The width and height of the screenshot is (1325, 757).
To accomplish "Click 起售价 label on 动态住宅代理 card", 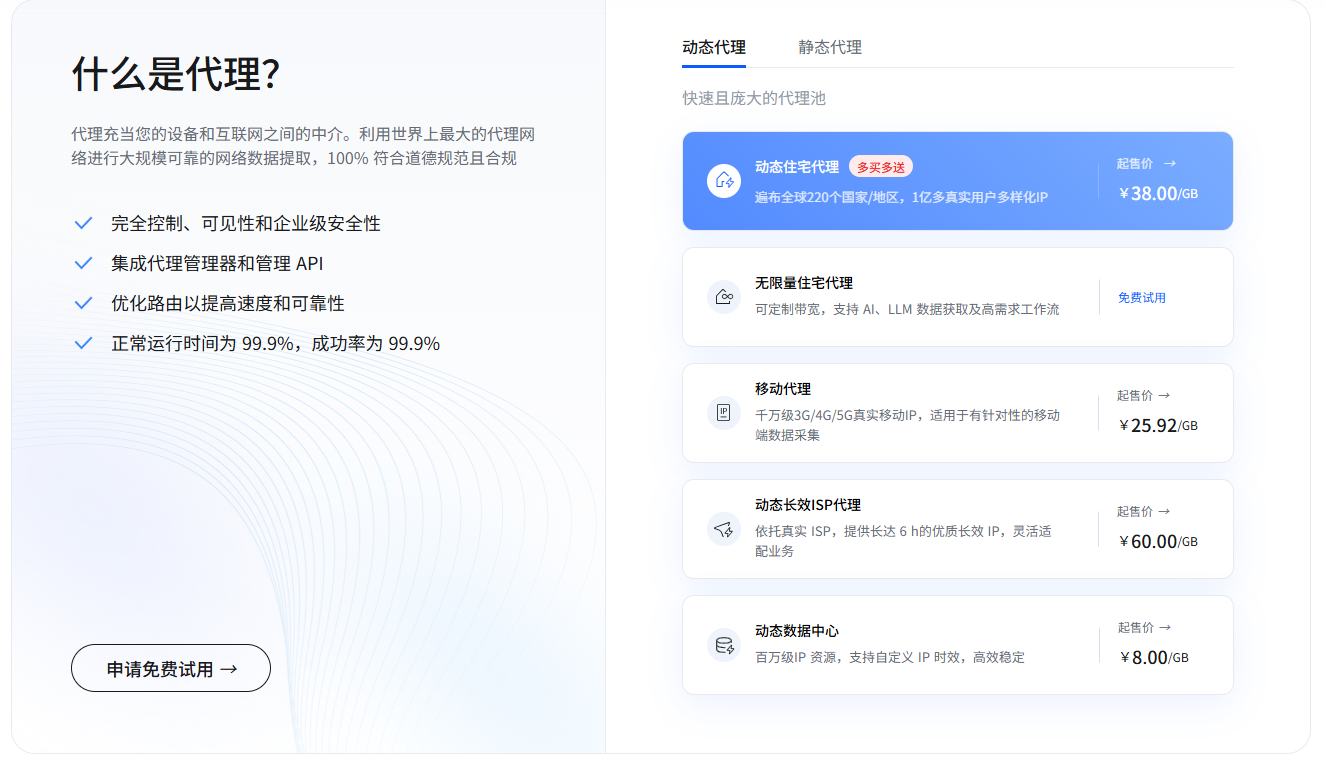I will [1135, 163].
